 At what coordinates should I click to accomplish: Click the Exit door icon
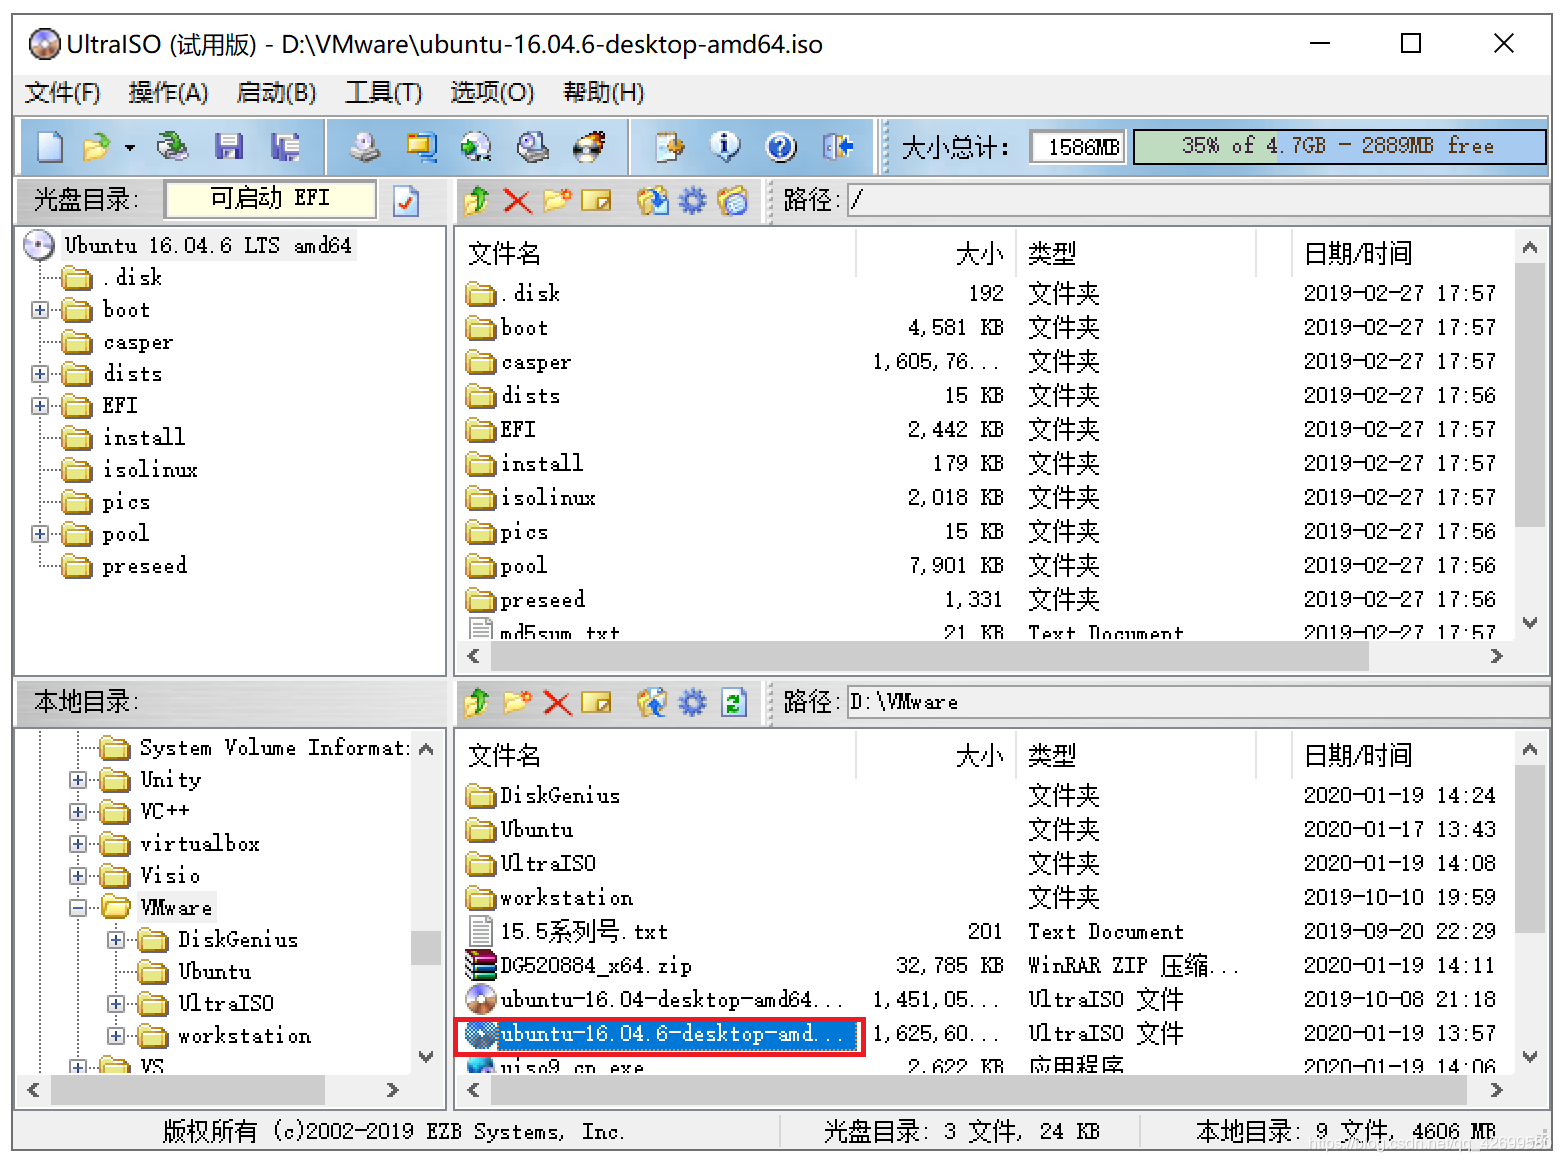coord(837,147)
